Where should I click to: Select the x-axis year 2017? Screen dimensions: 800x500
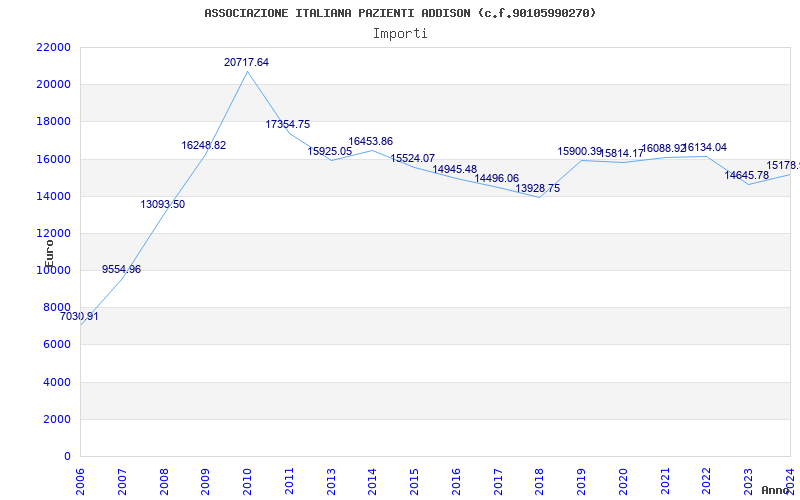(498, 481)
